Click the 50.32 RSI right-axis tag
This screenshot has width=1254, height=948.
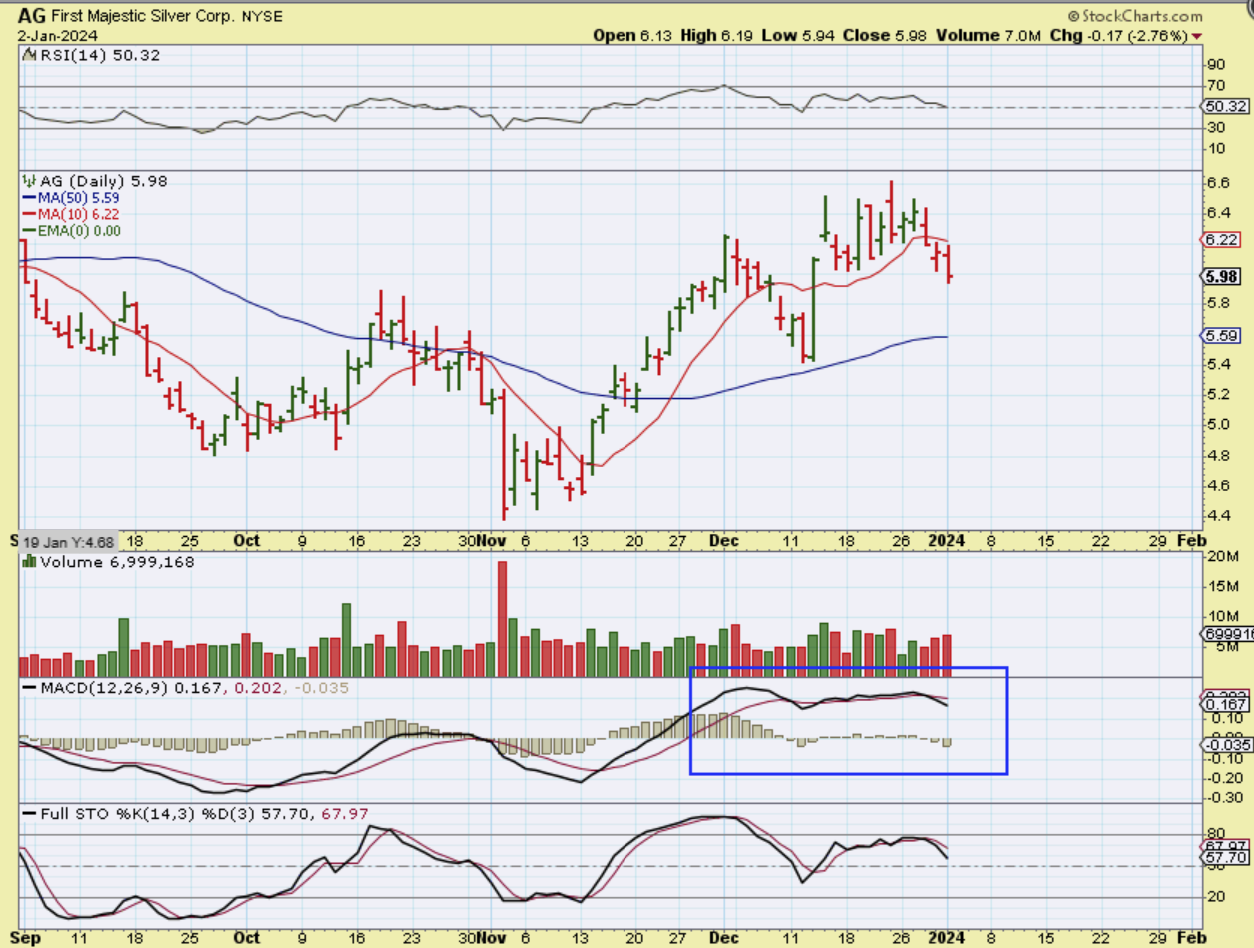pyautogui.click(x=1225, y=106)
